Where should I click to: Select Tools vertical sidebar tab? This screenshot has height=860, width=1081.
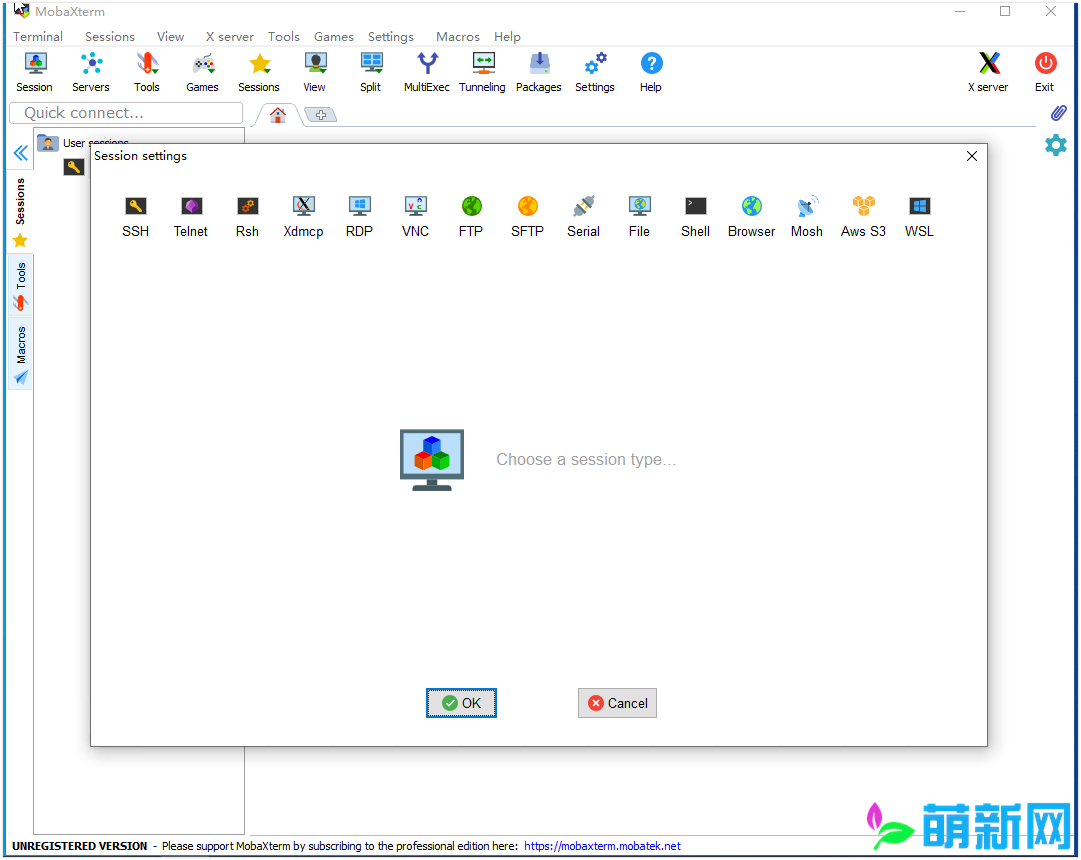click(20, 286)
